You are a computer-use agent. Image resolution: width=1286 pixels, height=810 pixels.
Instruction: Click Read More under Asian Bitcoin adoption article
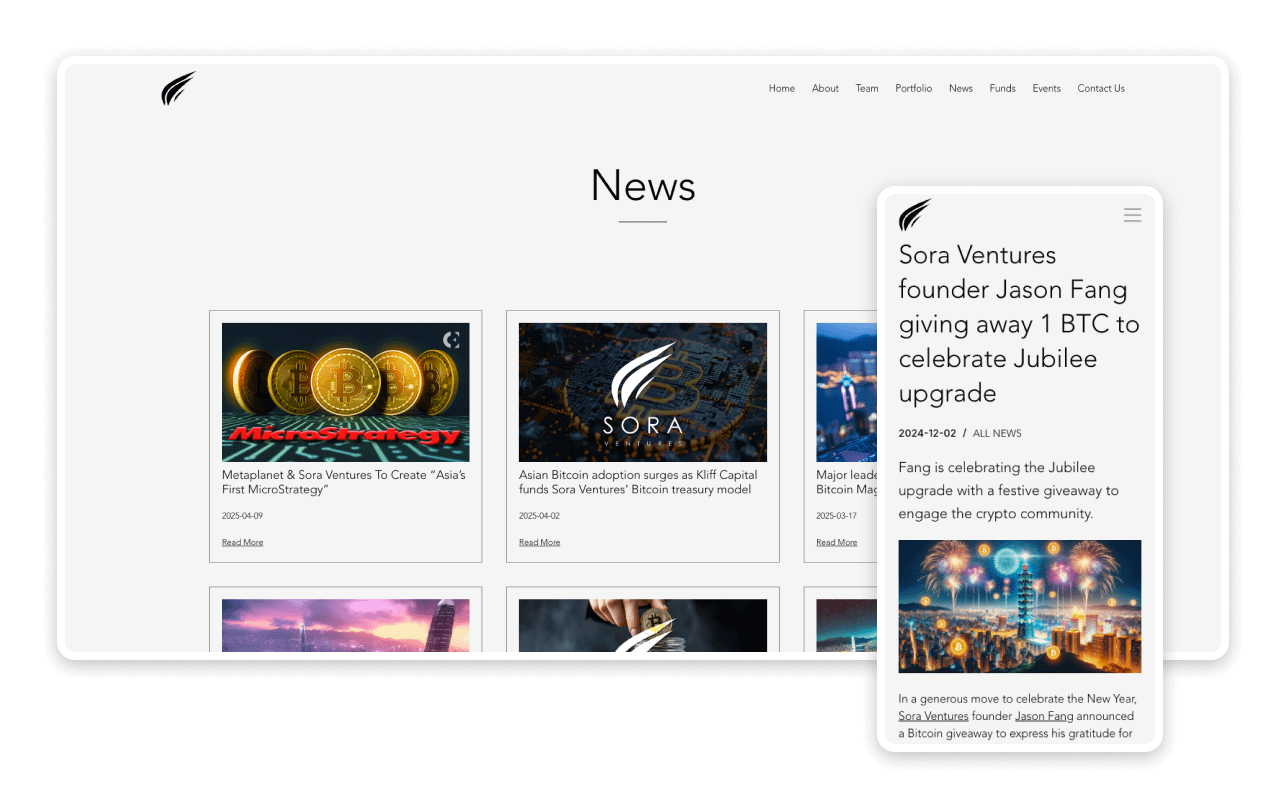tap(539, 542)
